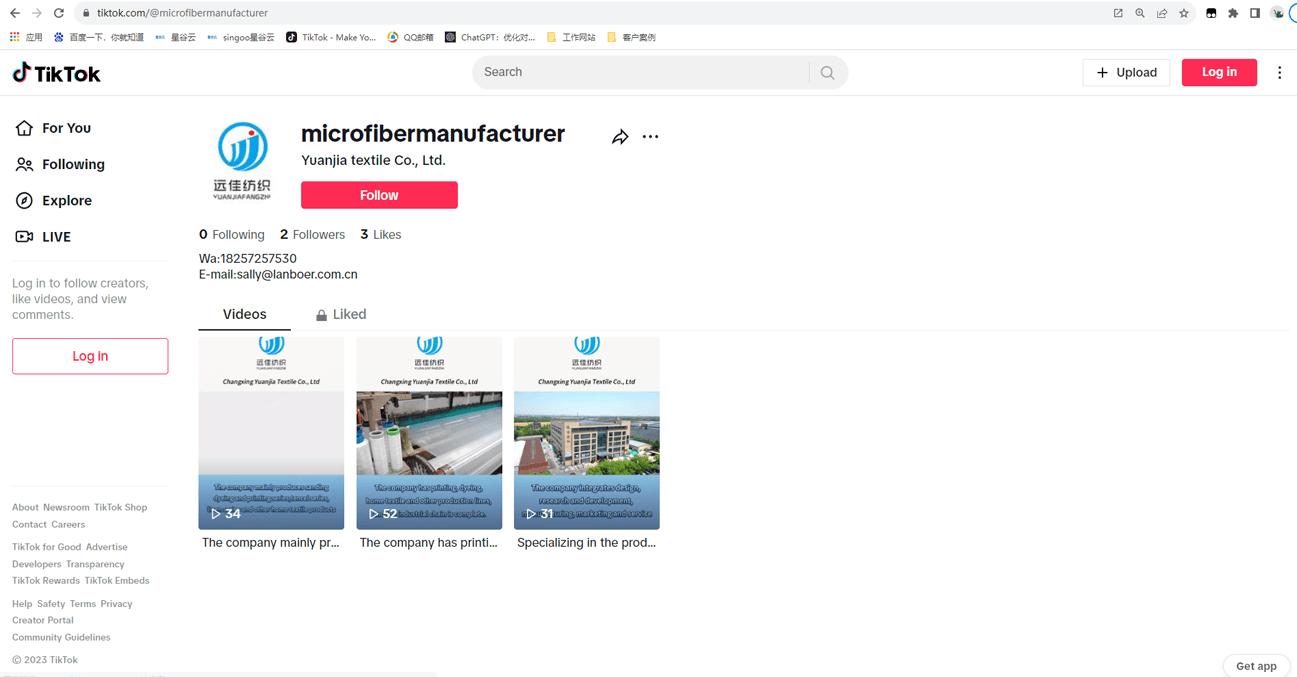Open the Contact footer link
The height and width of the screenshot is (677, 1297).
coord(29,525)
